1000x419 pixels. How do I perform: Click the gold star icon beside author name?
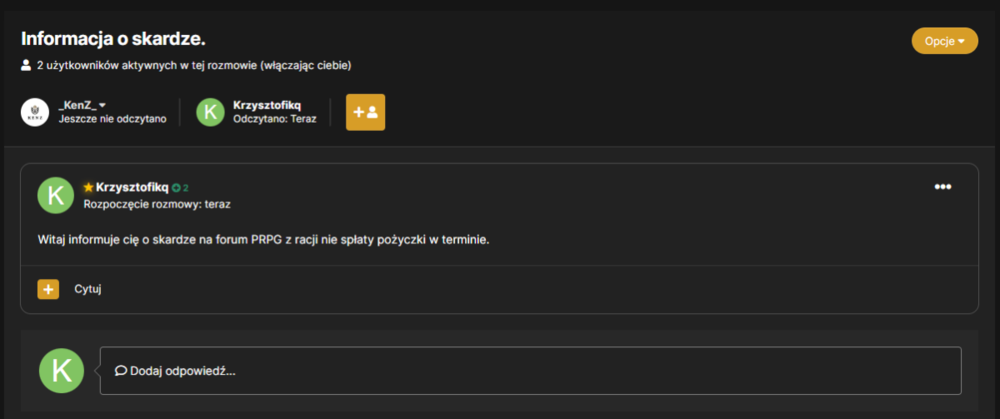pyautogui.click(x=89, y=187)
